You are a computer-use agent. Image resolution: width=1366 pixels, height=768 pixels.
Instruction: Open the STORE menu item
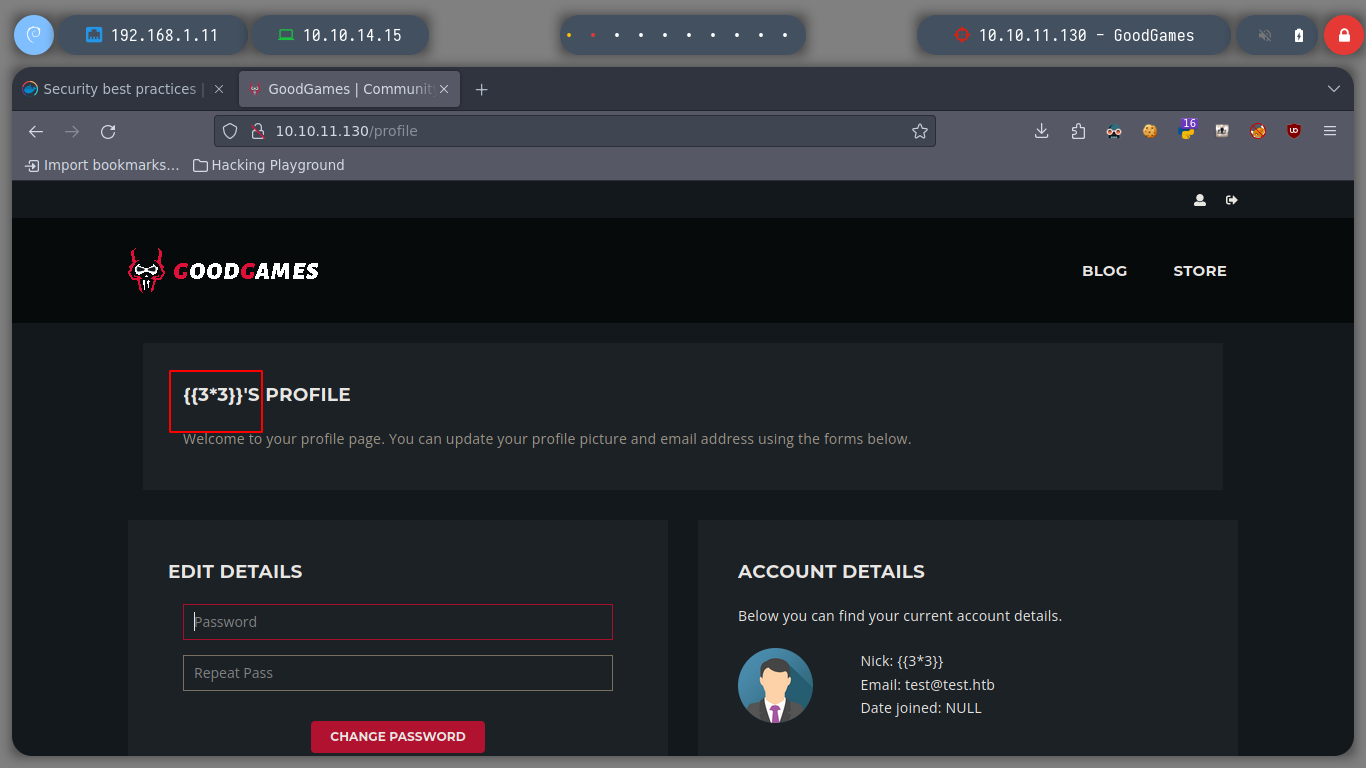(x=1200, y=271)
